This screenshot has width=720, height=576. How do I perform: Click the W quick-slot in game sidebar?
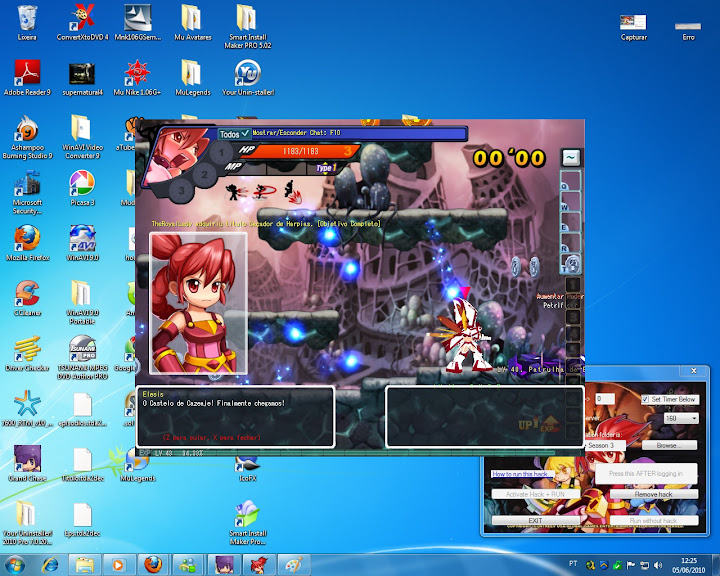pos(570,201)
